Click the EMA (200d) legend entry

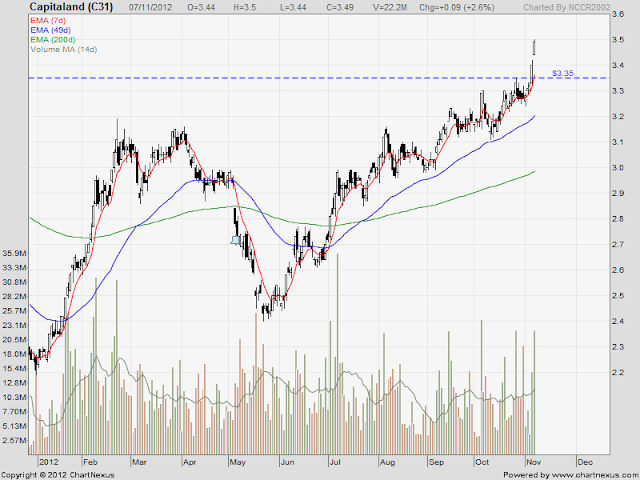tap(53, 40)
